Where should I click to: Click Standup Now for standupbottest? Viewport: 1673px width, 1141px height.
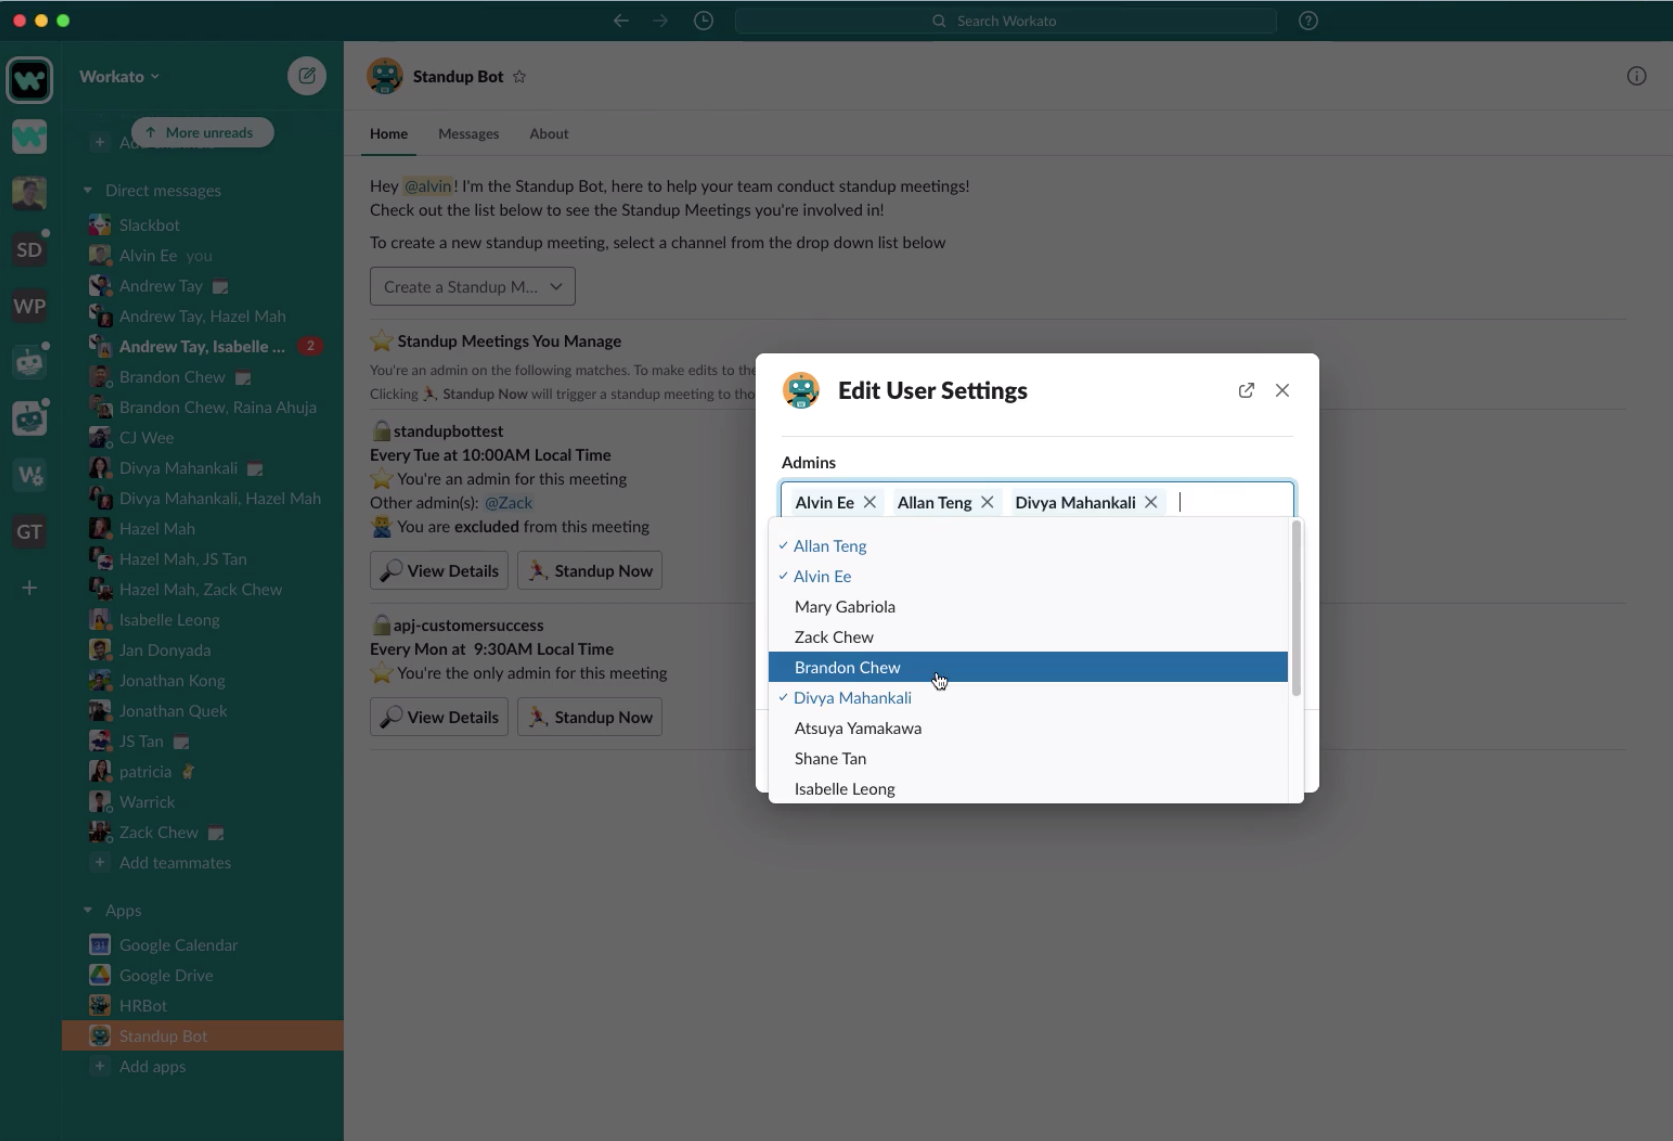pyautogui.click(x=590, y=570)
